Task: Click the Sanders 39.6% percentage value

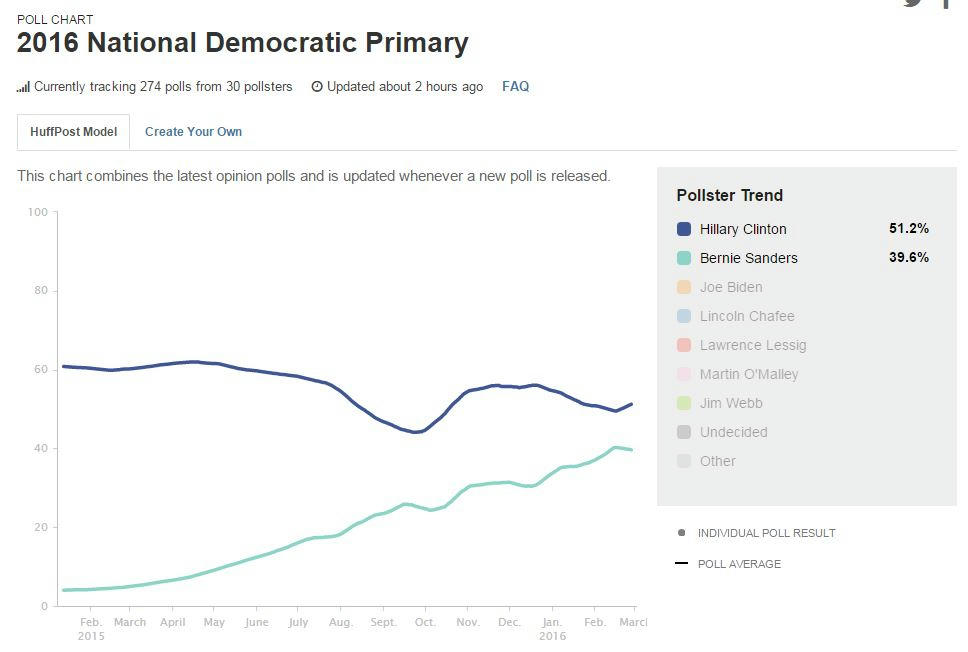Action: pyautogui.click(x=908, y=258)
